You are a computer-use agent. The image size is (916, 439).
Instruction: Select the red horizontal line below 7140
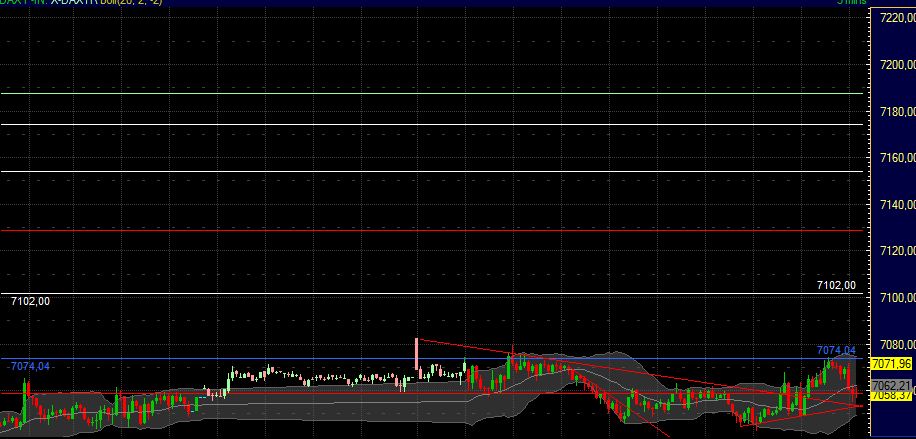(432, 230)
